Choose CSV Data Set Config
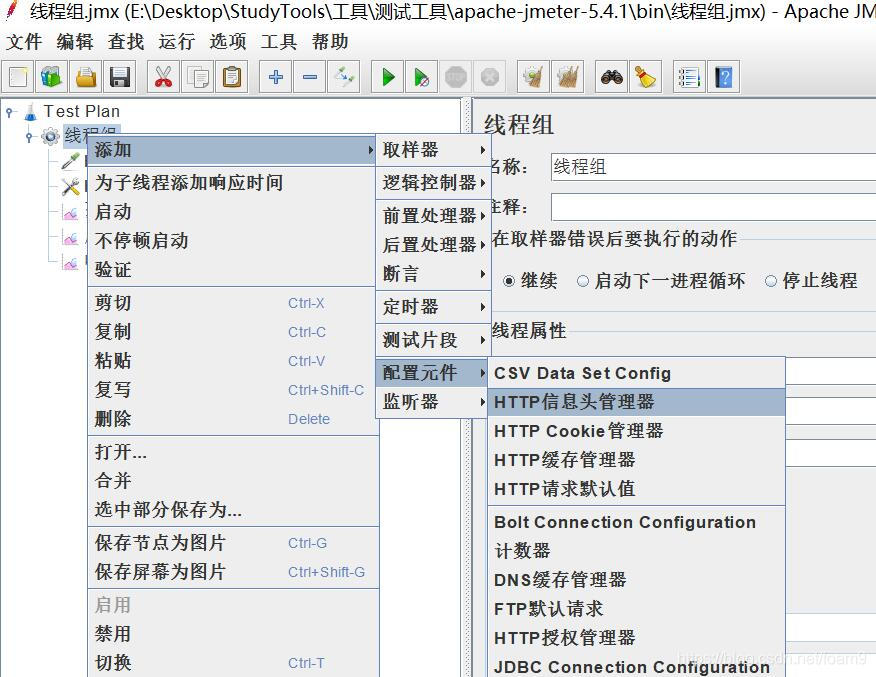The width and height of the screenshot is (876, 677). tap(636, 373)
